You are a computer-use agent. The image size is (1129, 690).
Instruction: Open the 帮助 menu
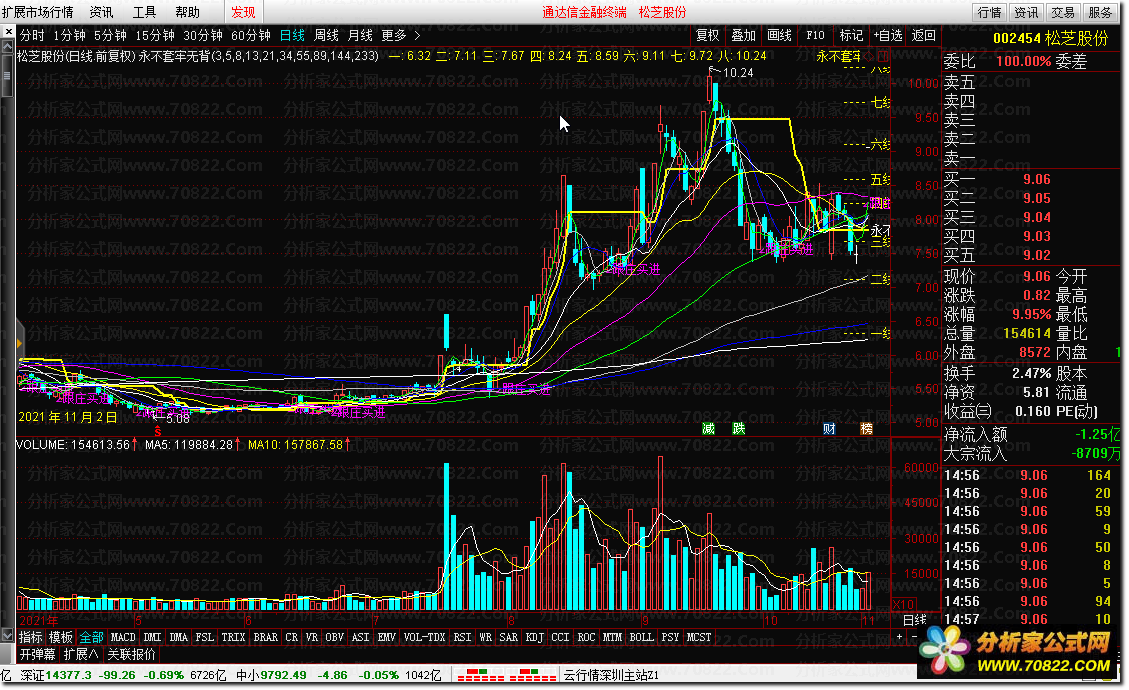click(188, 12)
